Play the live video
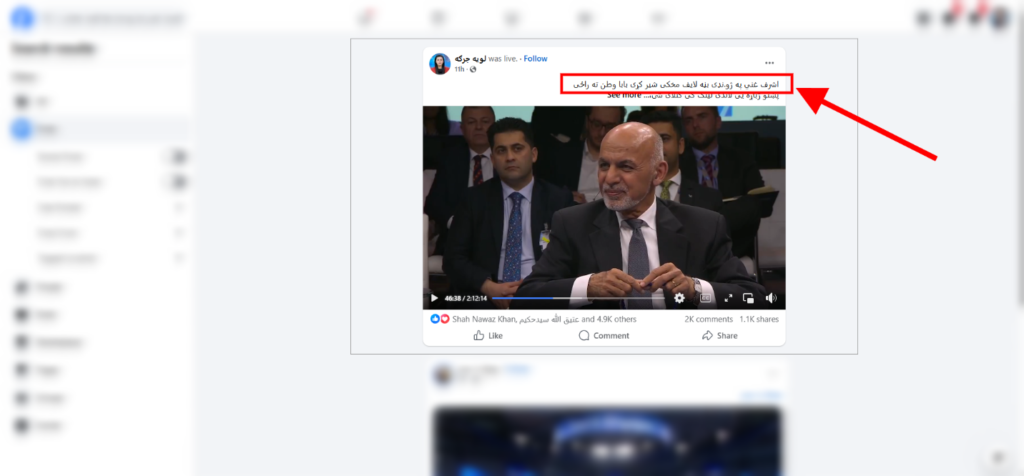 pyautogui.click(x=434, y=298)
